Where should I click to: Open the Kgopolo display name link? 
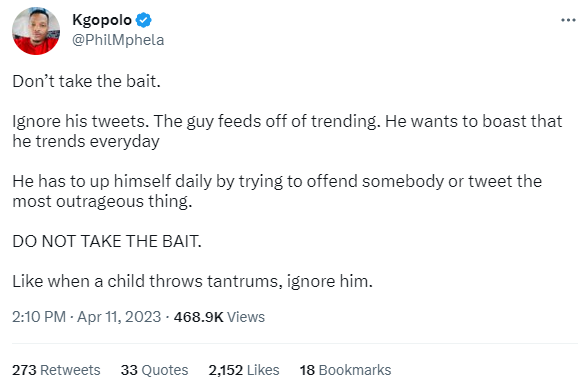(102, 20)
